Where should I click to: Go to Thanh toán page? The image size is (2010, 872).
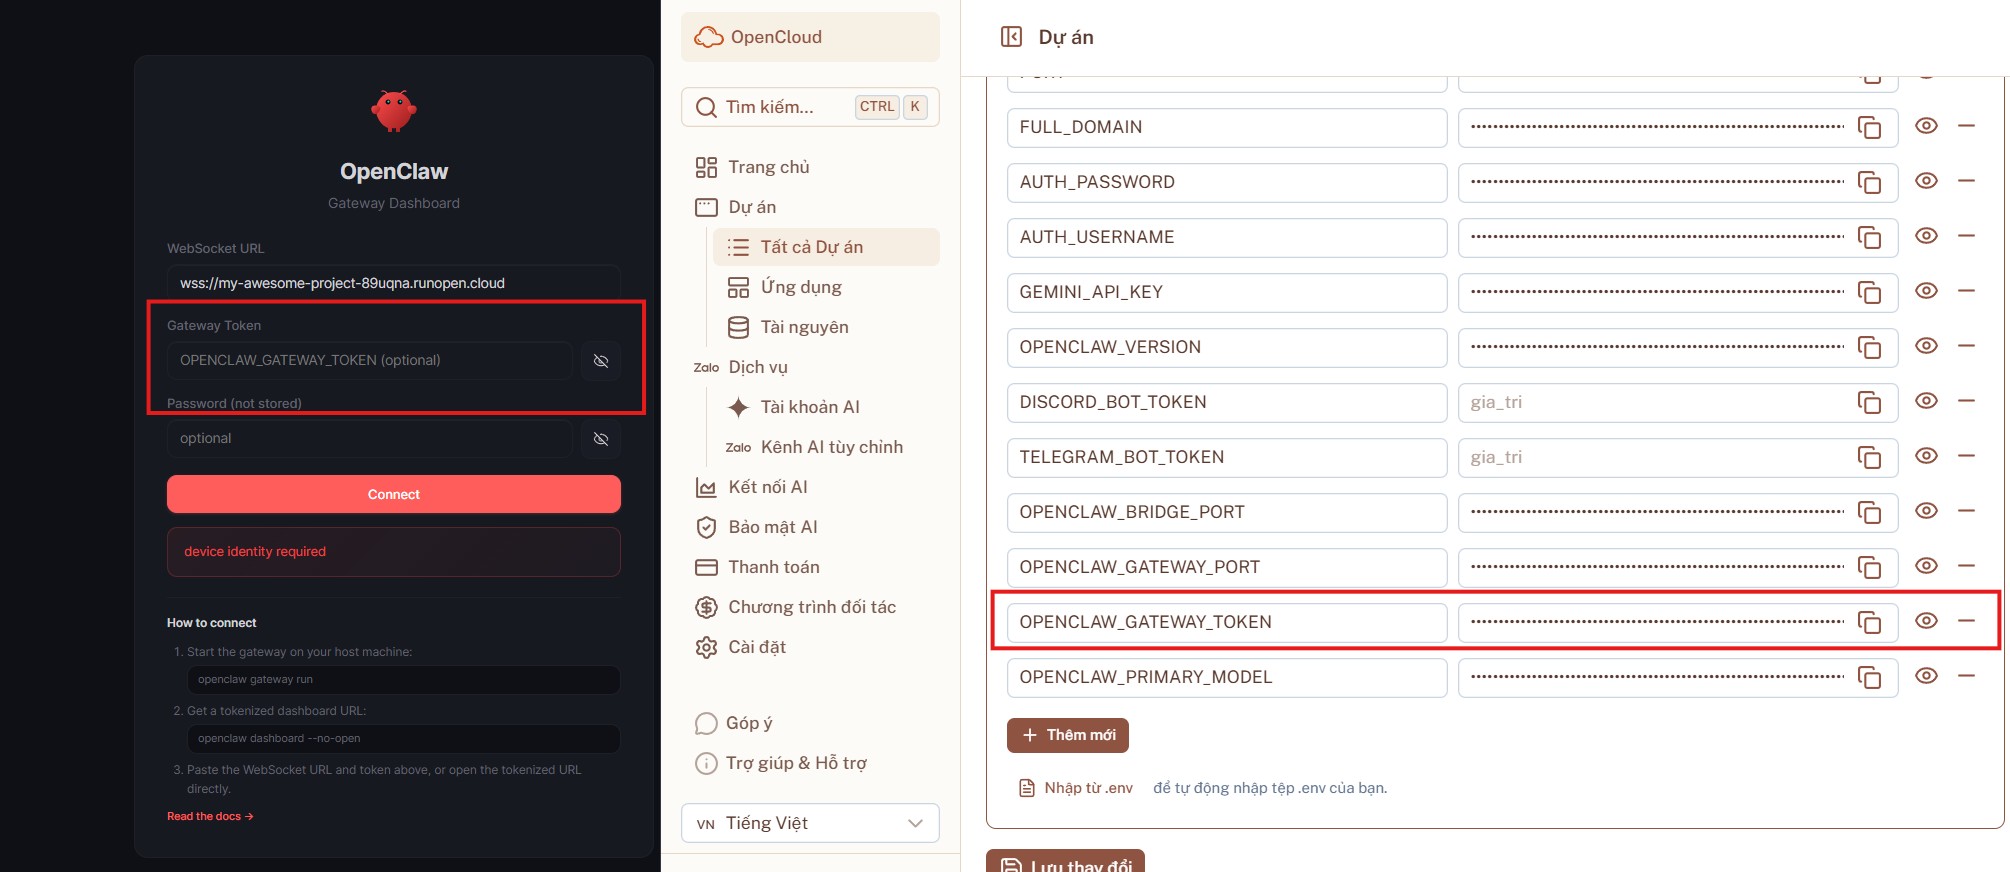click(x=773, y=567)
